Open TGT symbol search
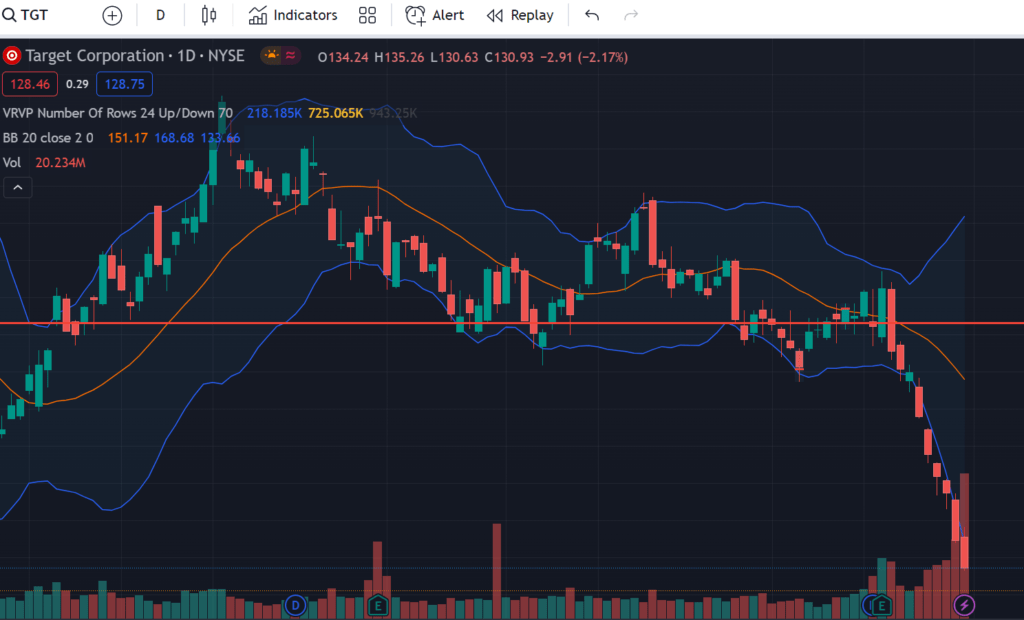The height and width of the screenshot is (620, 1024). (x=25, y=15)
